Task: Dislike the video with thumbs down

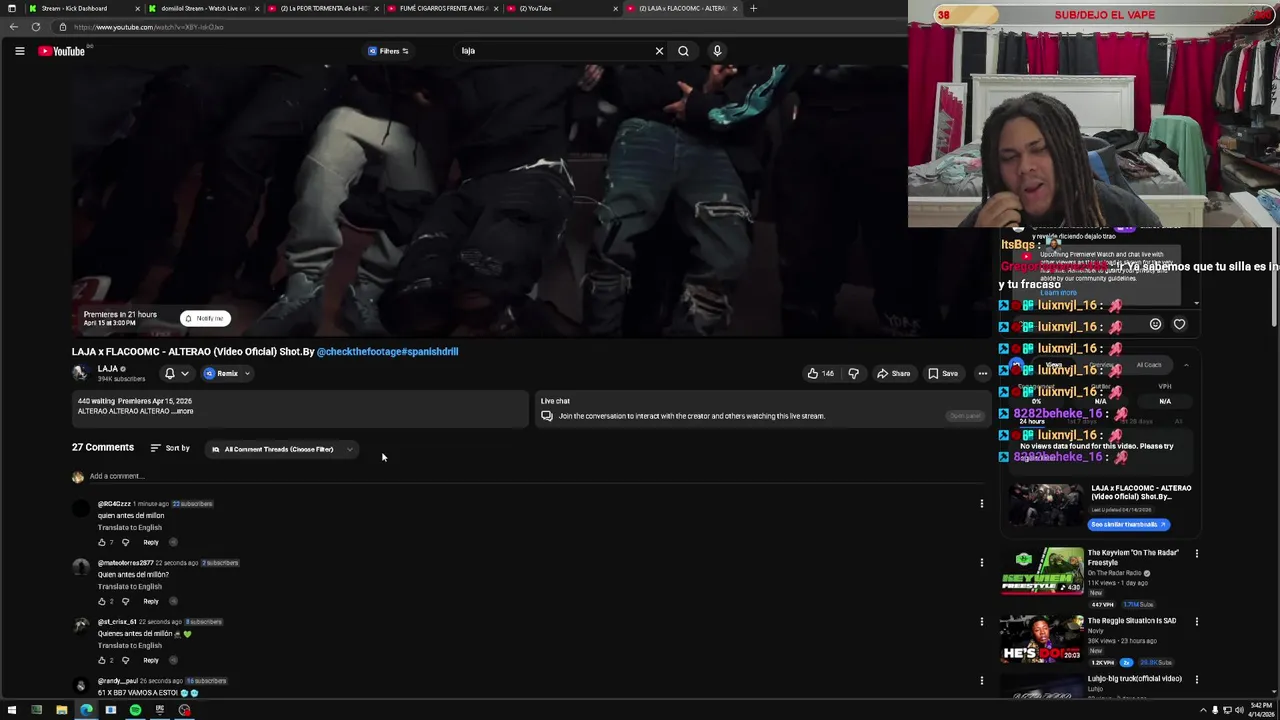Action: click(x=853, y=373)
